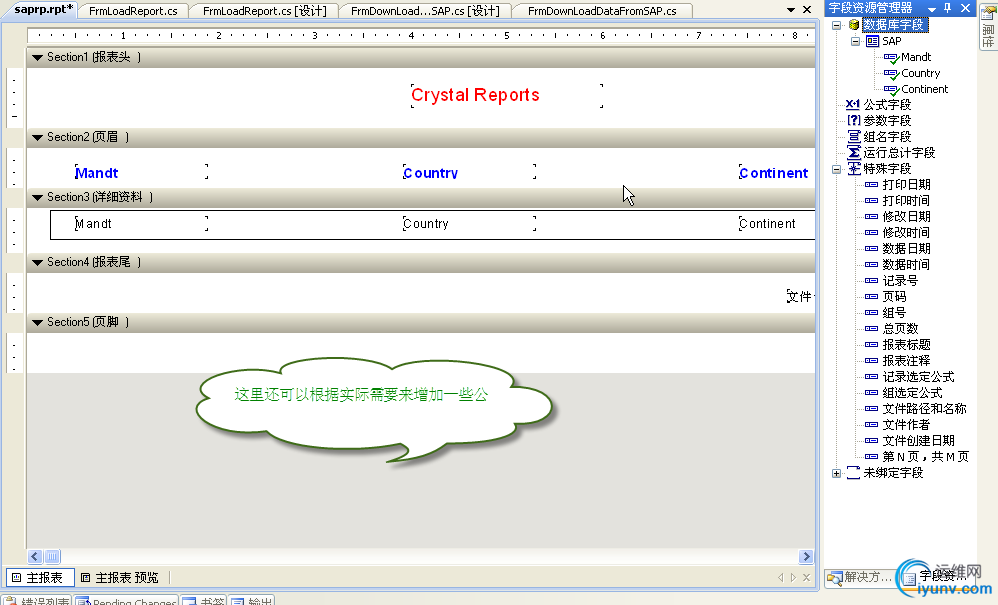998x605 pixels.
Task: Collapse Section2 页眉 triangle
Action: click(38, 137)
